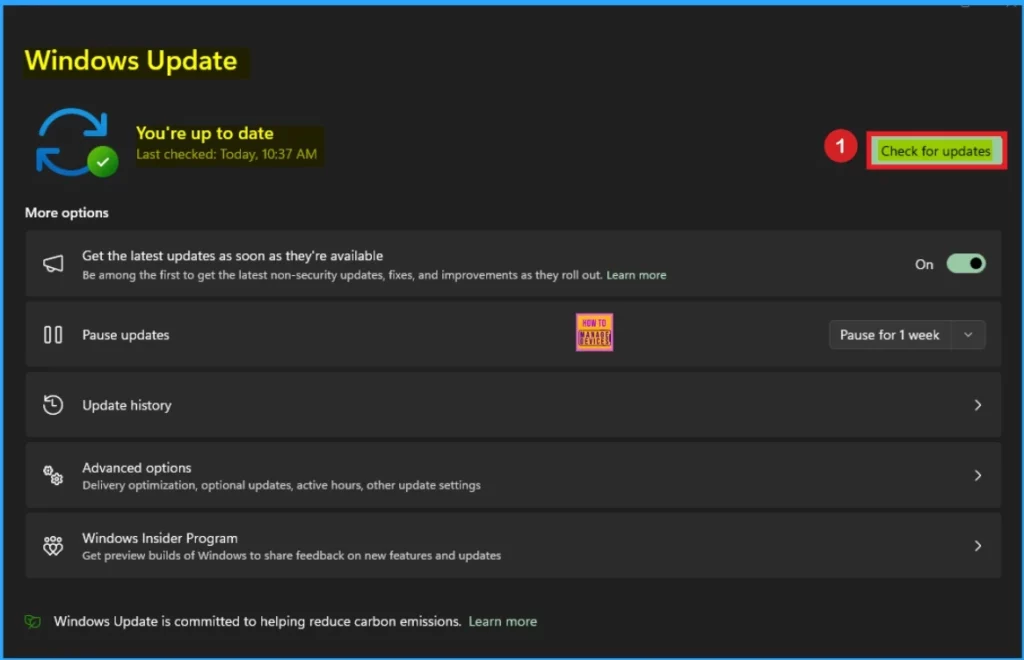Click the Update history clock icon
Screen dimensions: 1024x660
(53, 405)
